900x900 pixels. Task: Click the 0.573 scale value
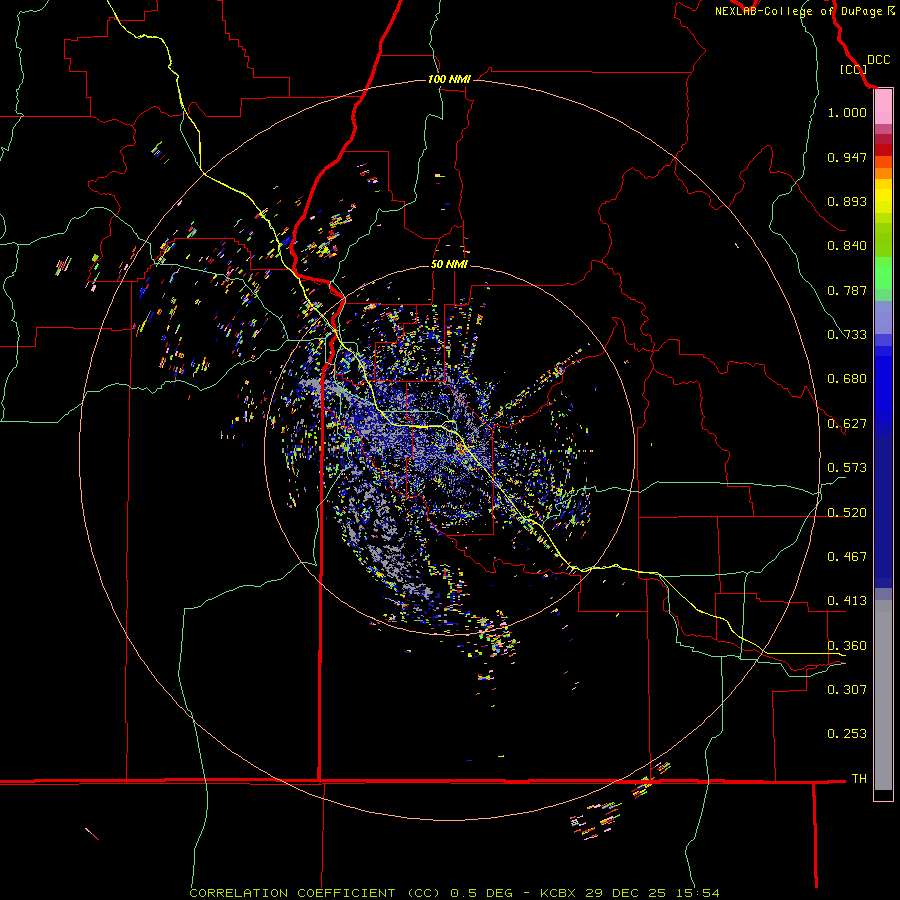[x=847, y=468]
